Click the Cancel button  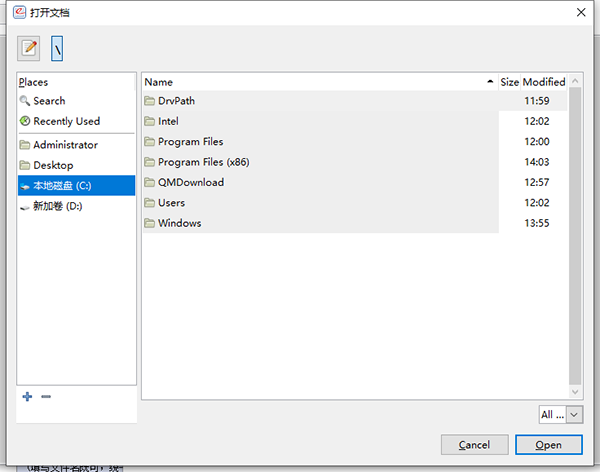[474, 444]
